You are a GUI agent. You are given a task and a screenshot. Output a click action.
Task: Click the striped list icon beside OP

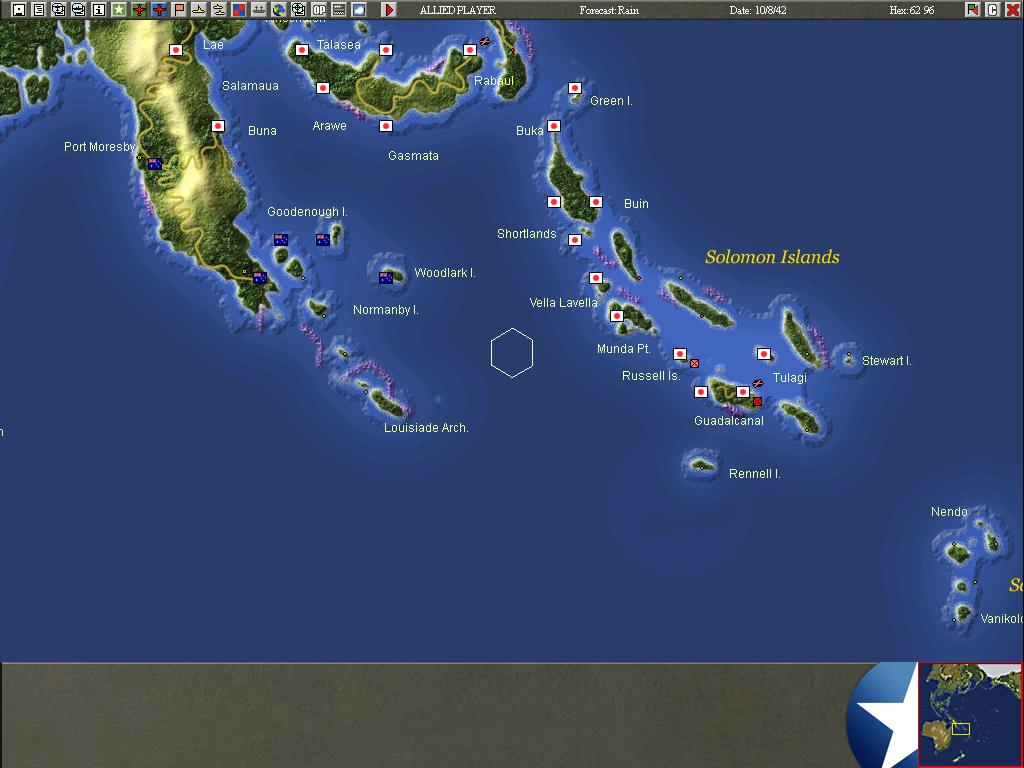[x=339, y=10]
